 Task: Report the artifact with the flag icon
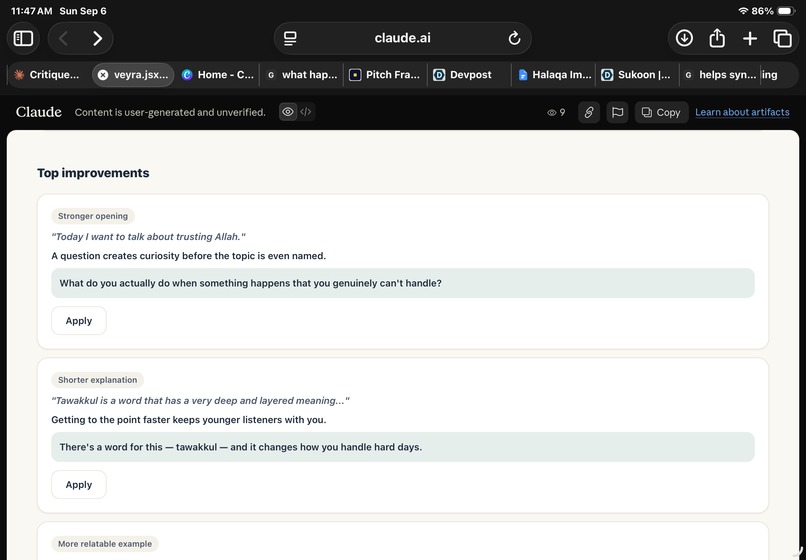pos(617,112)
